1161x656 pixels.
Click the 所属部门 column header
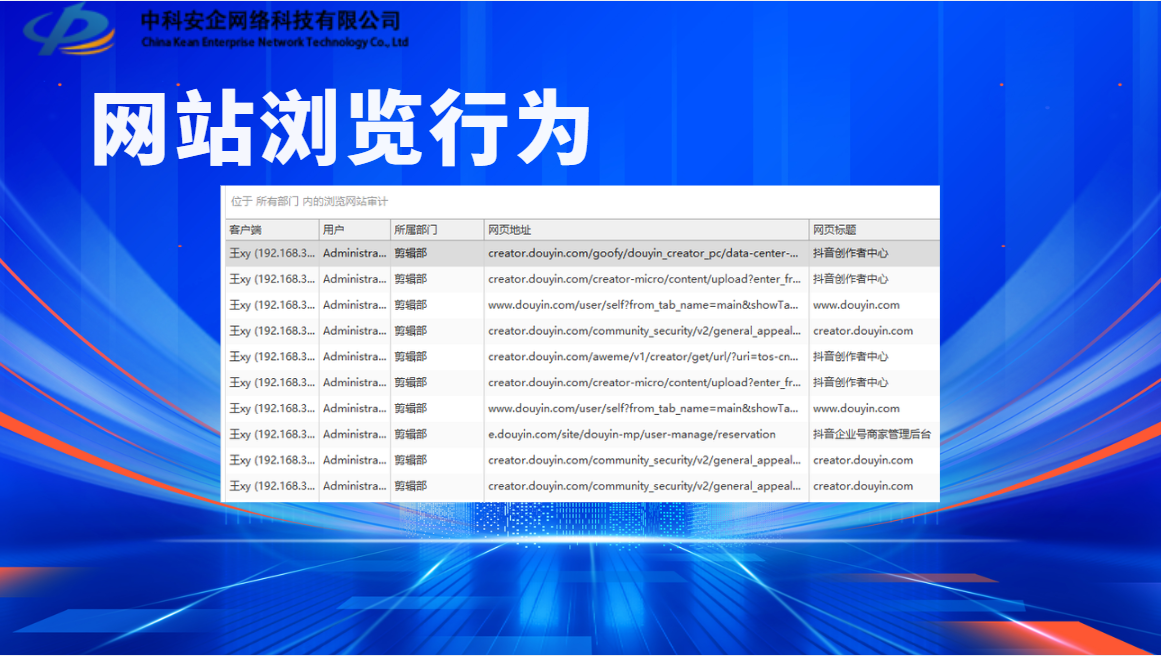pos(437,230)
